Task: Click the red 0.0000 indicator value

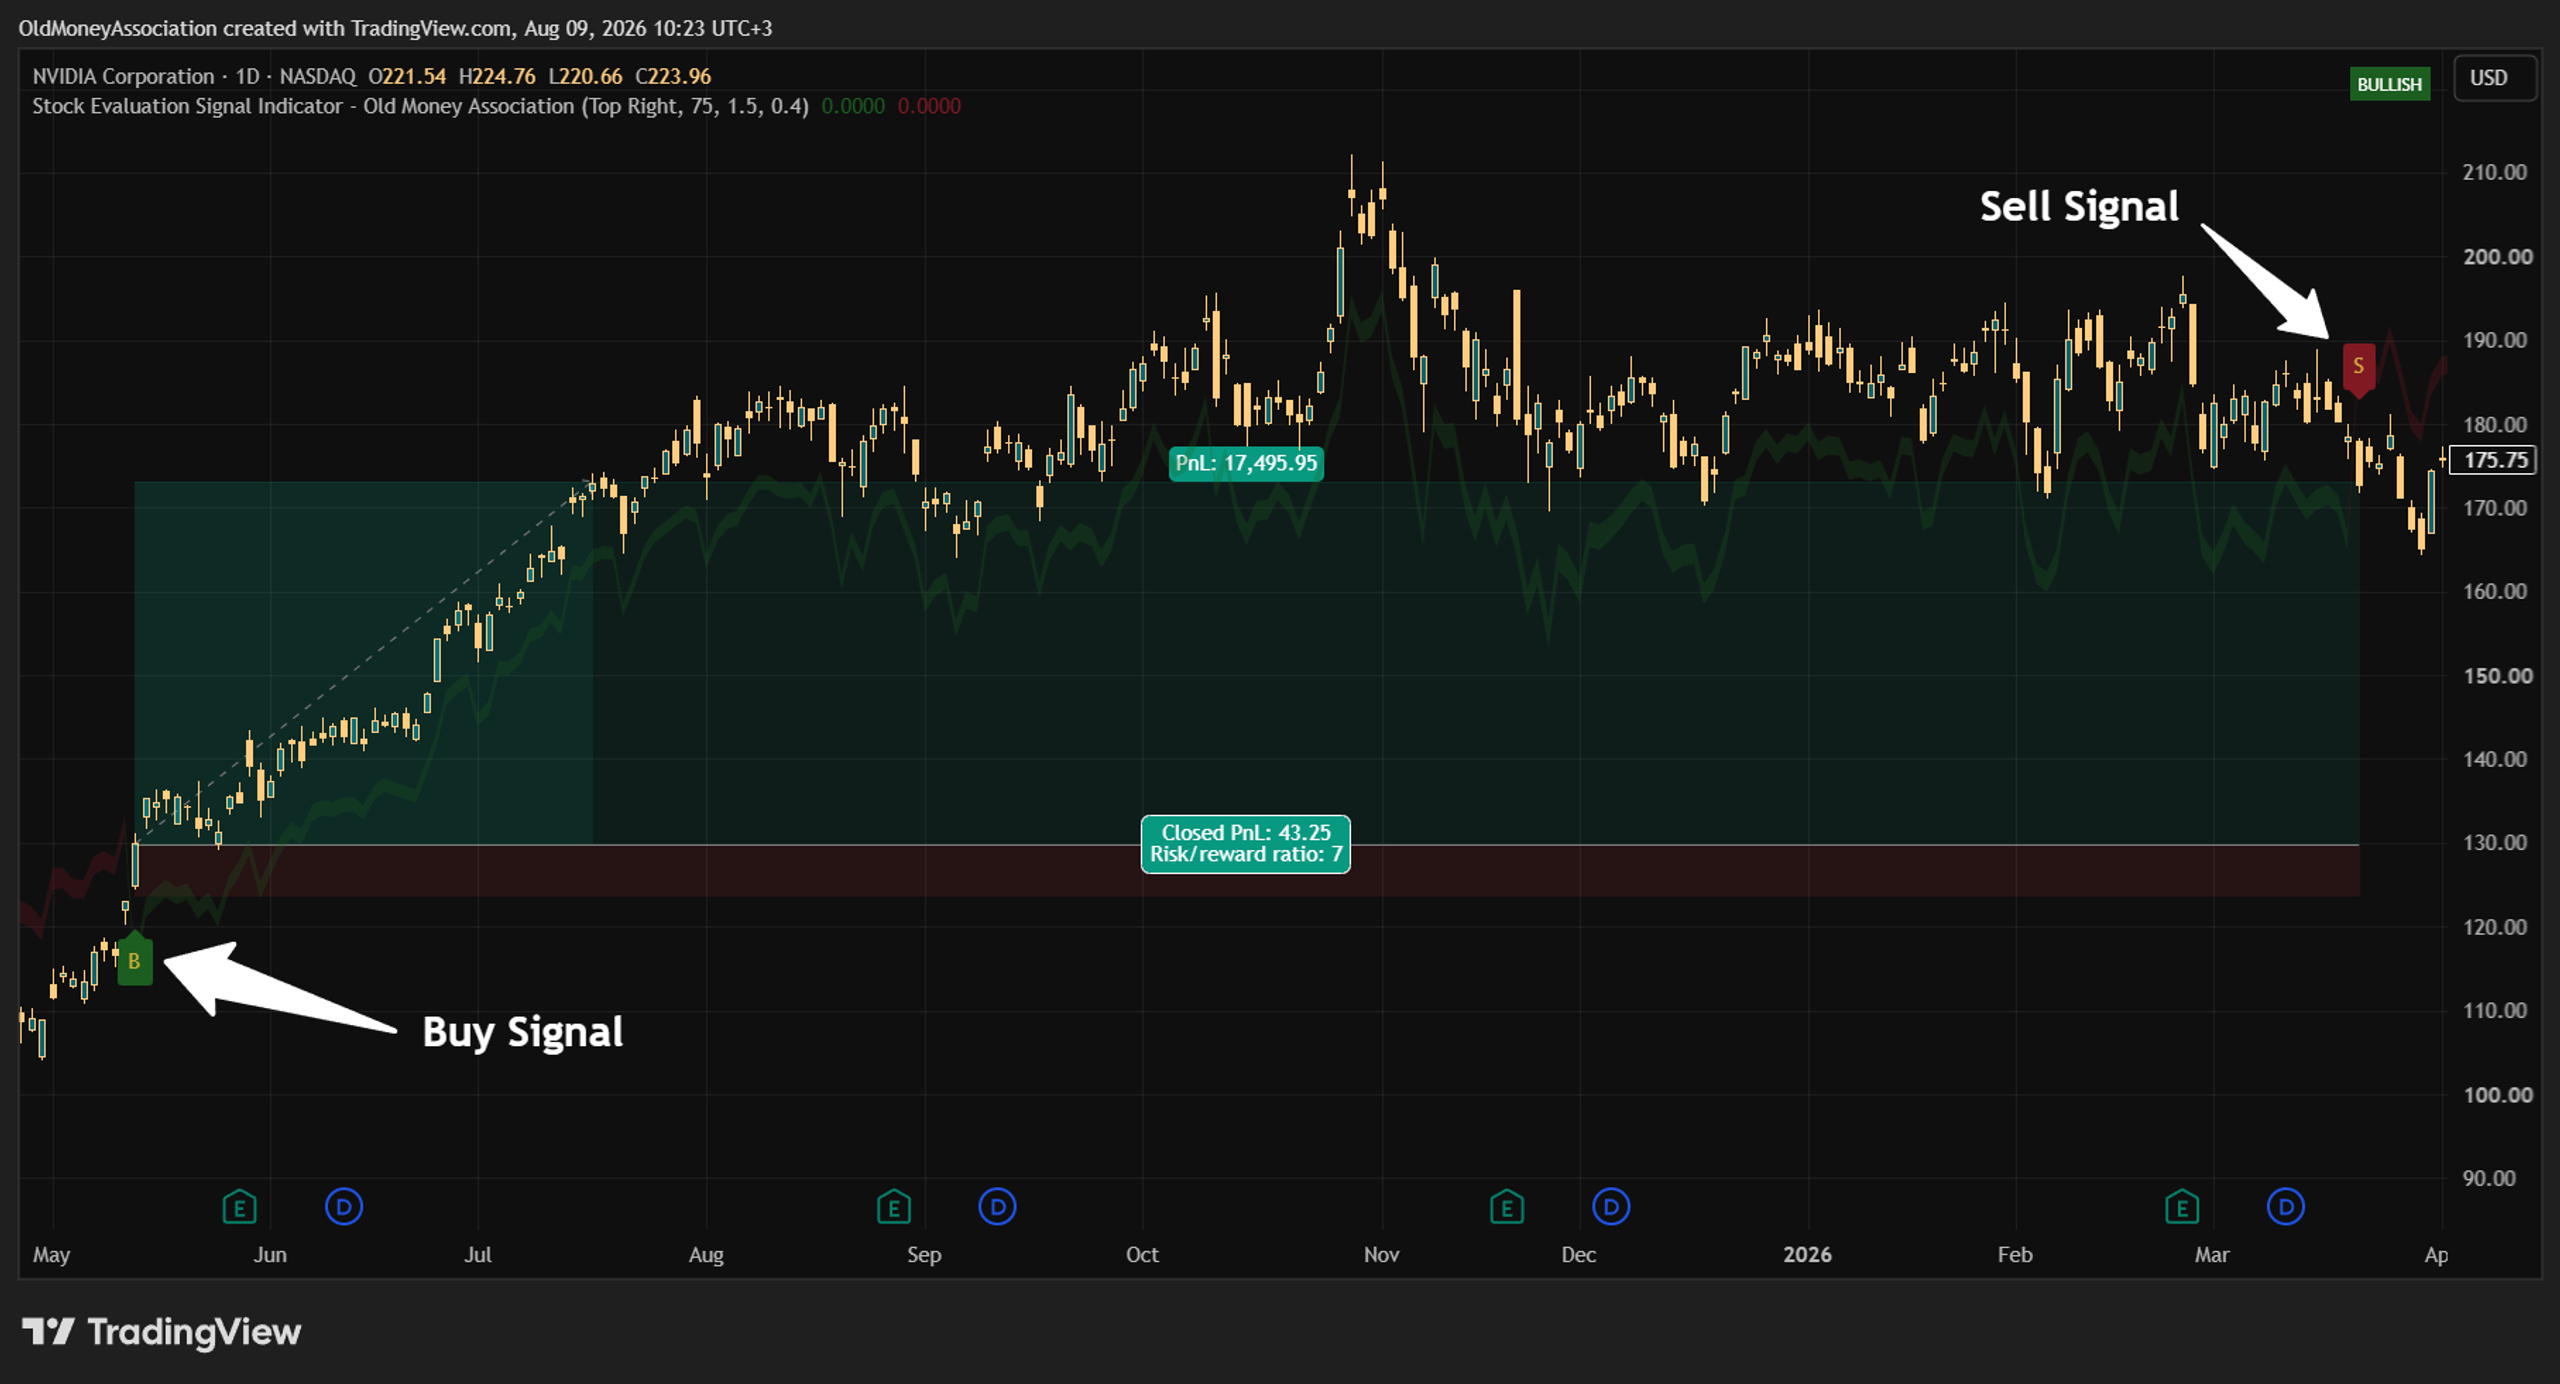Action: click(x=929, y=106)
